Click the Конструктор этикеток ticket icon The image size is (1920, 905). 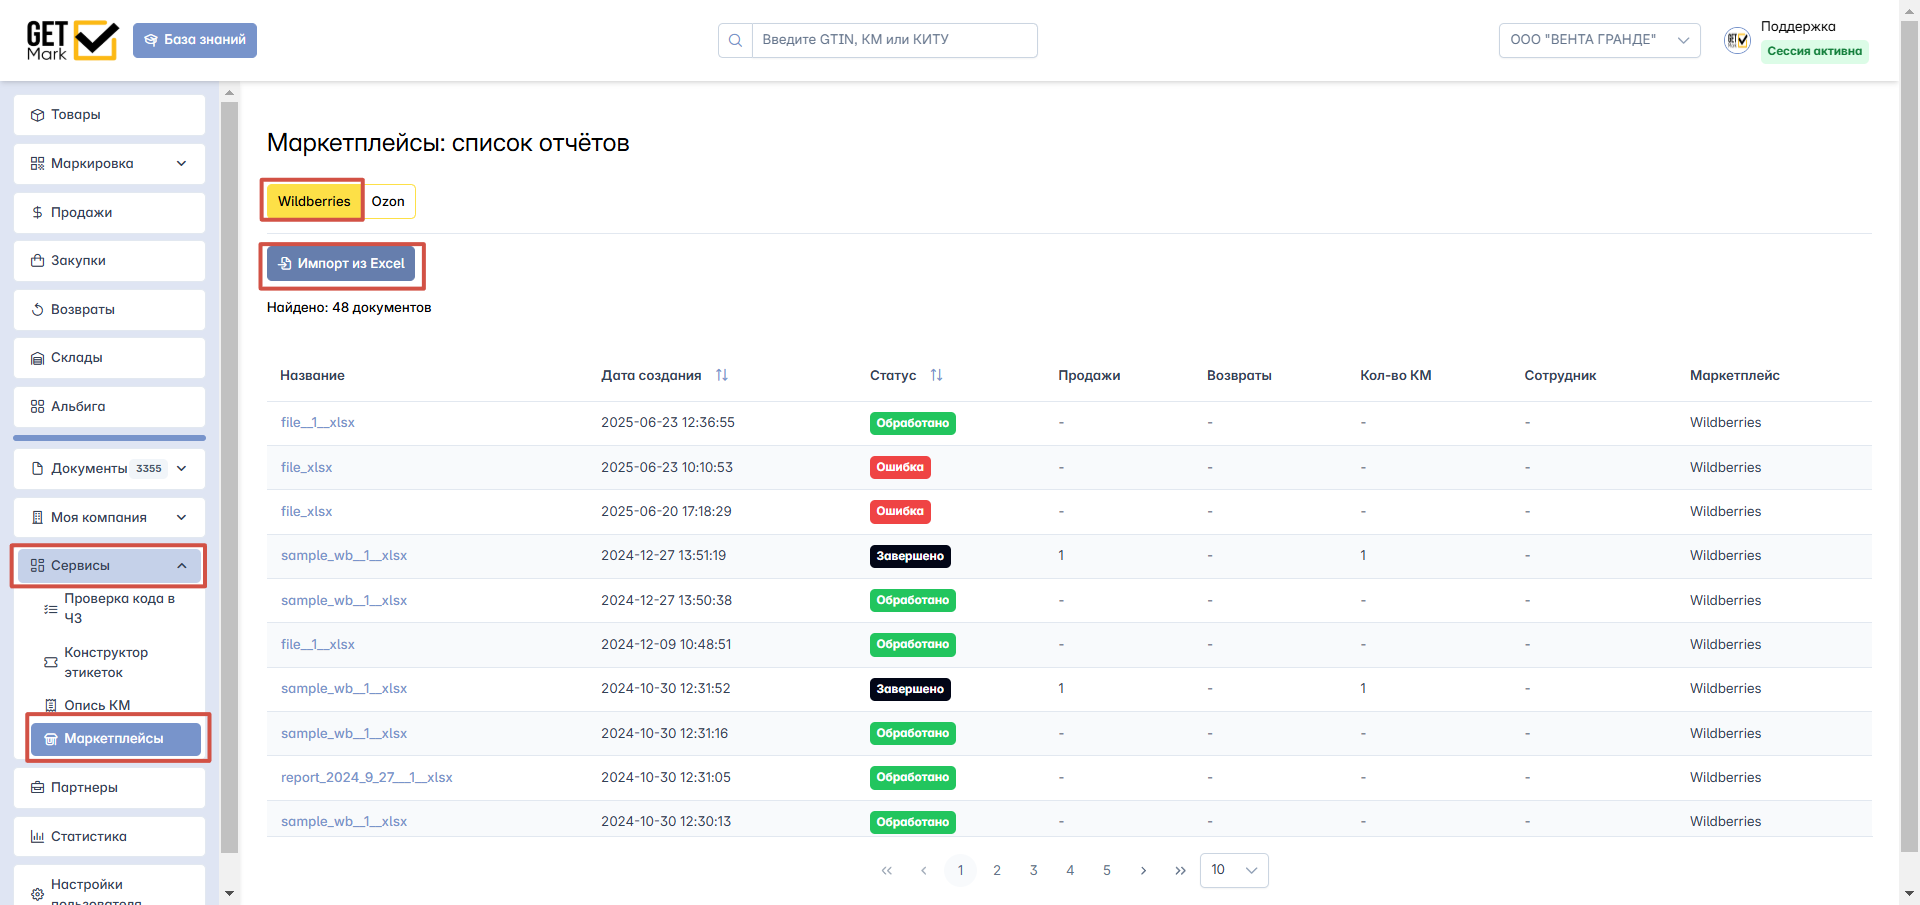(x=51, y=662)
